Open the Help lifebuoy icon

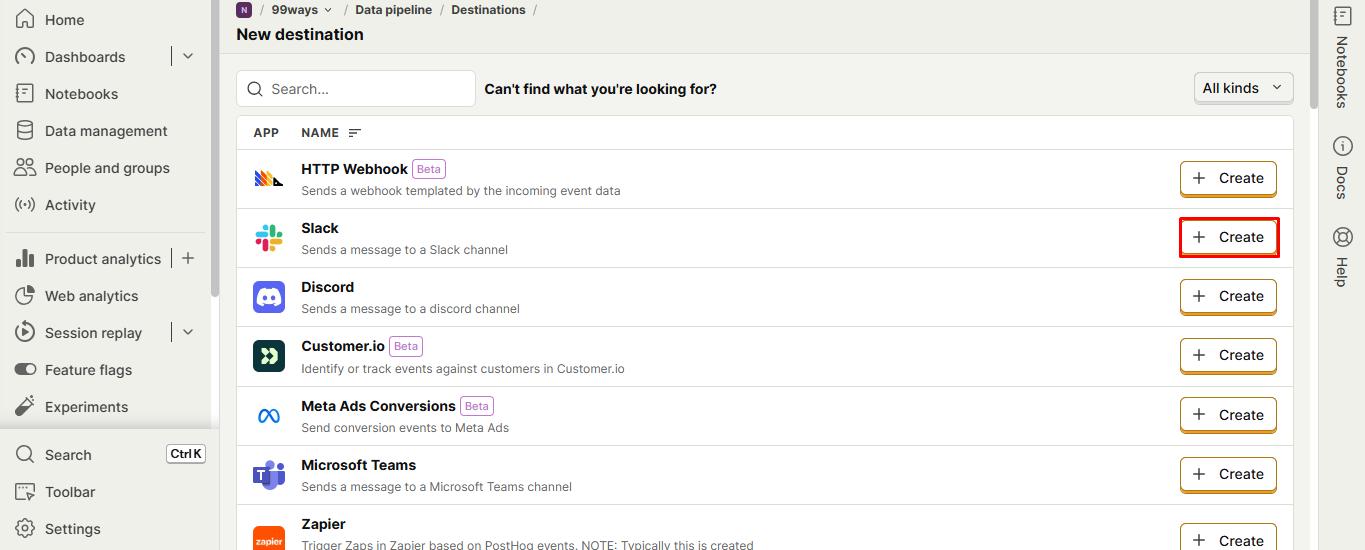point(1342,237)
